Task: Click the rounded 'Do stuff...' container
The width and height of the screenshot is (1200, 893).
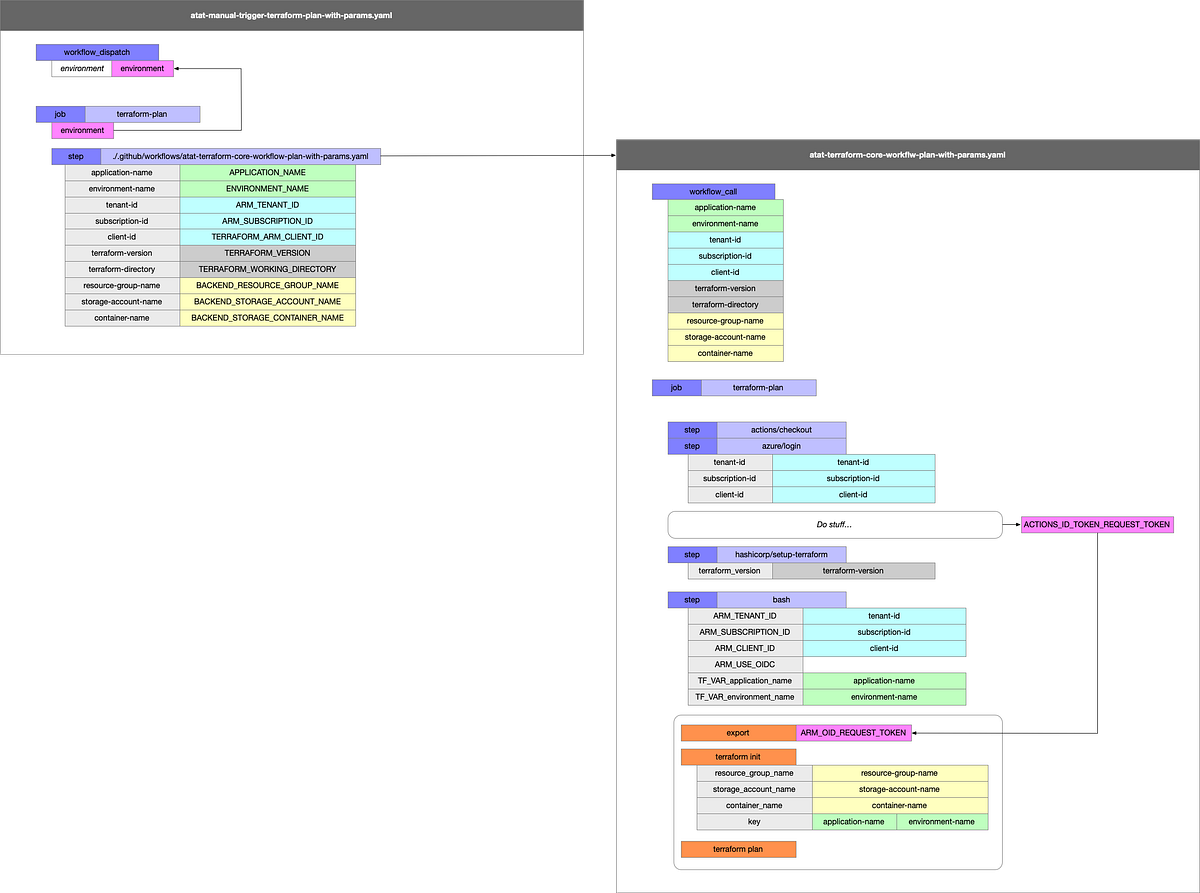Action: (x=834, y=524)
